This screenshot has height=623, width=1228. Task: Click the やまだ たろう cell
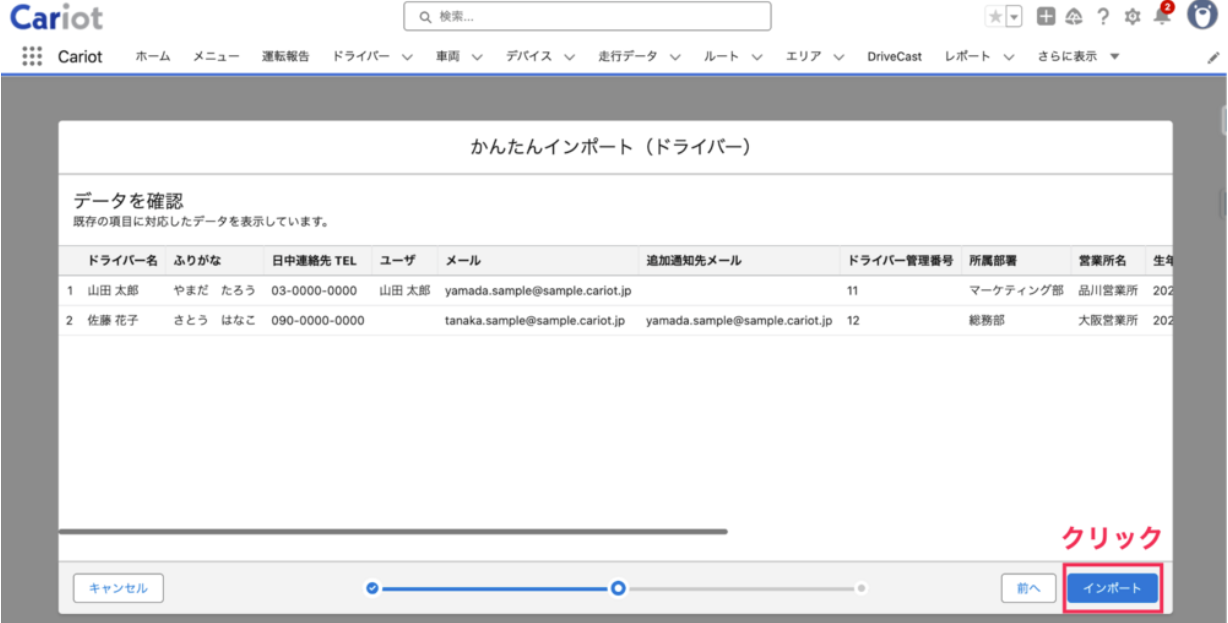215,291
